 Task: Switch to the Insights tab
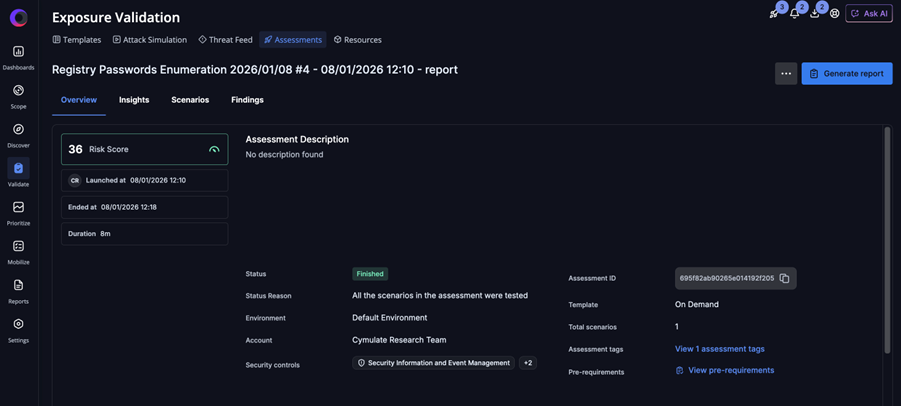[x=134, y=100]
